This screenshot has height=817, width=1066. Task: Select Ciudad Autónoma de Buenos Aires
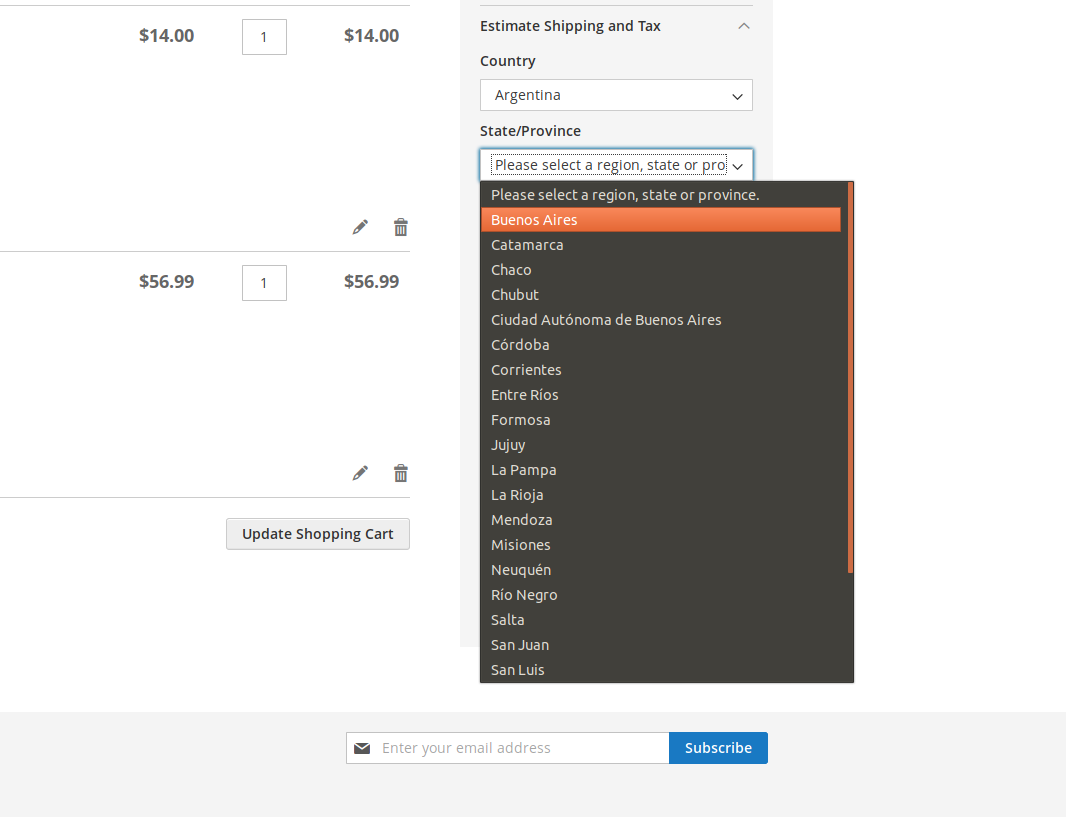tap(661, 320)
